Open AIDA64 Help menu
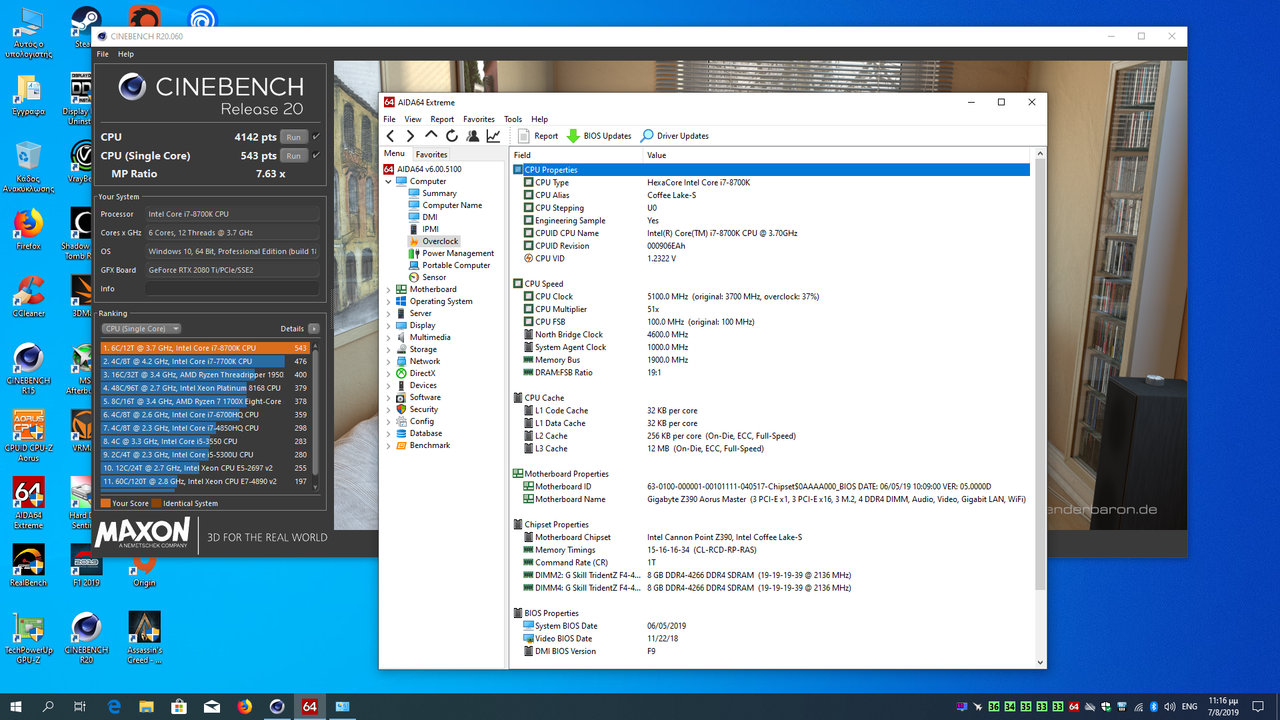The image size is (1280, 720). coord(539,119)
